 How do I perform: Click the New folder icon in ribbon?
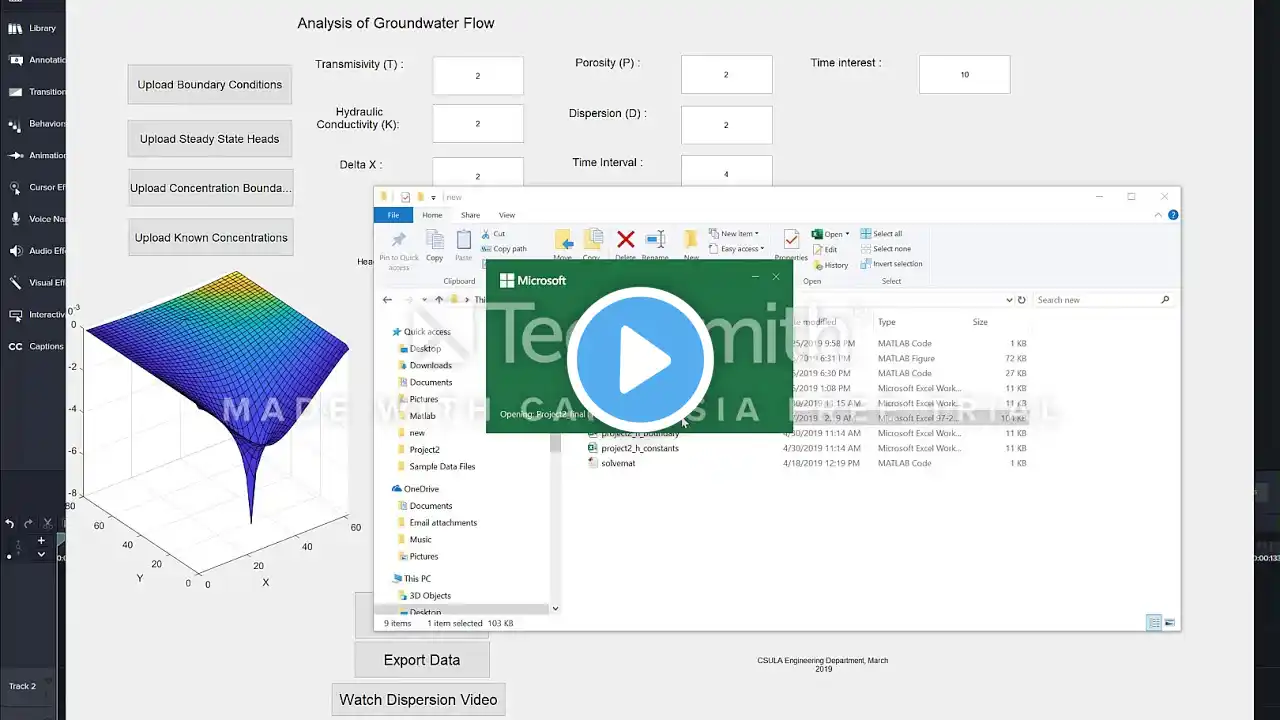(x=691, y=239)
